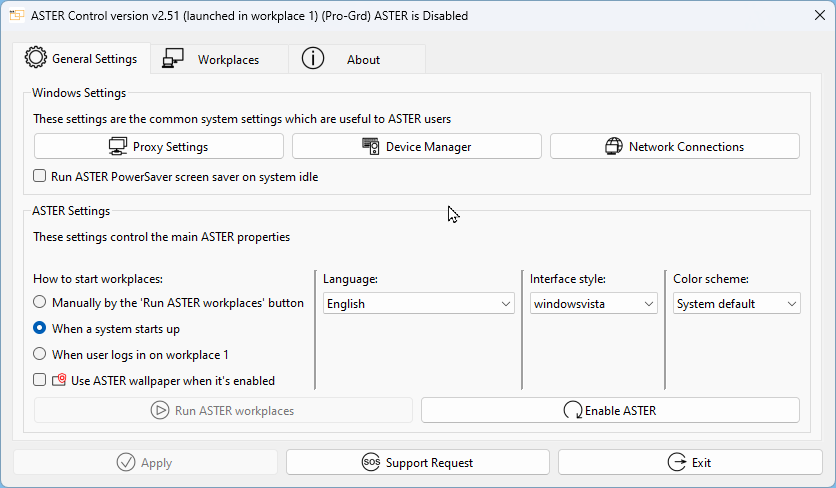Click the refresh icon beside Enable ASTER

point(573,410)
